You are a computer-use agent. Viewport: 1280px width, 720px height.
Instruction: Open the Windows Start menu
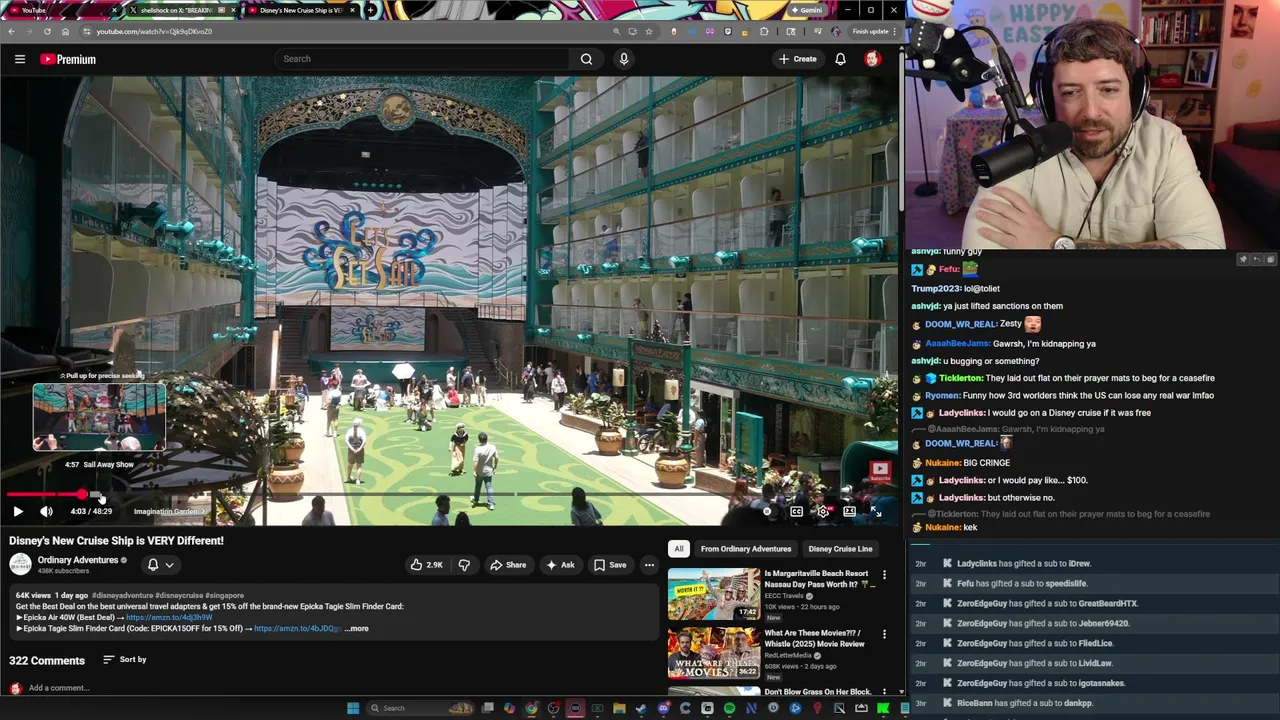pyautogui.click(x=353, y=708)
